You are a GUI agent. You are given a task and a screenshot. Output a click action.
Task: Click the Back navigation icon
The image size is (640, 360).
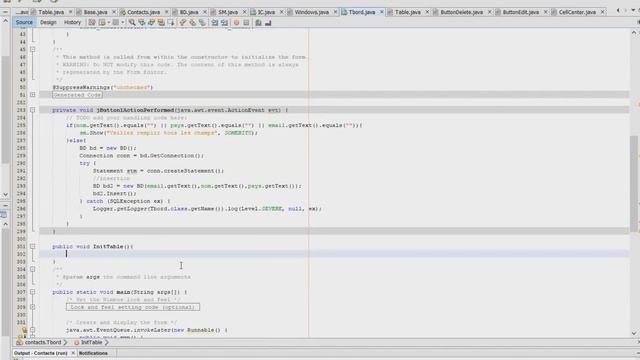pyautogui.click(x=102, y=23)
